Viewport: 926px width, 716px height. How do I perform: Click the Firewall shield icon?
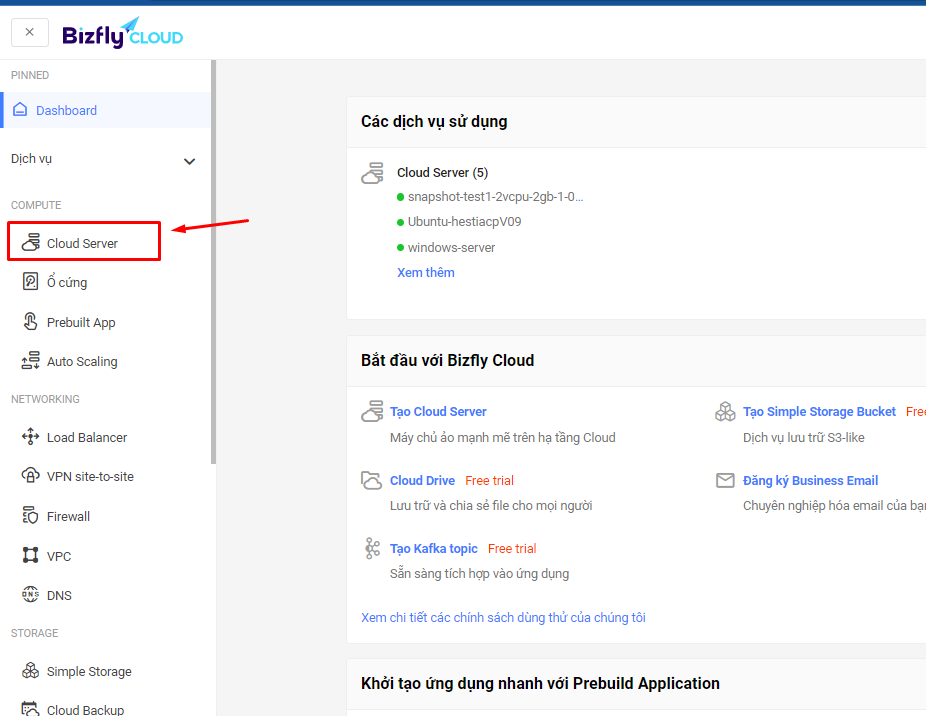(x=30, y=515)
